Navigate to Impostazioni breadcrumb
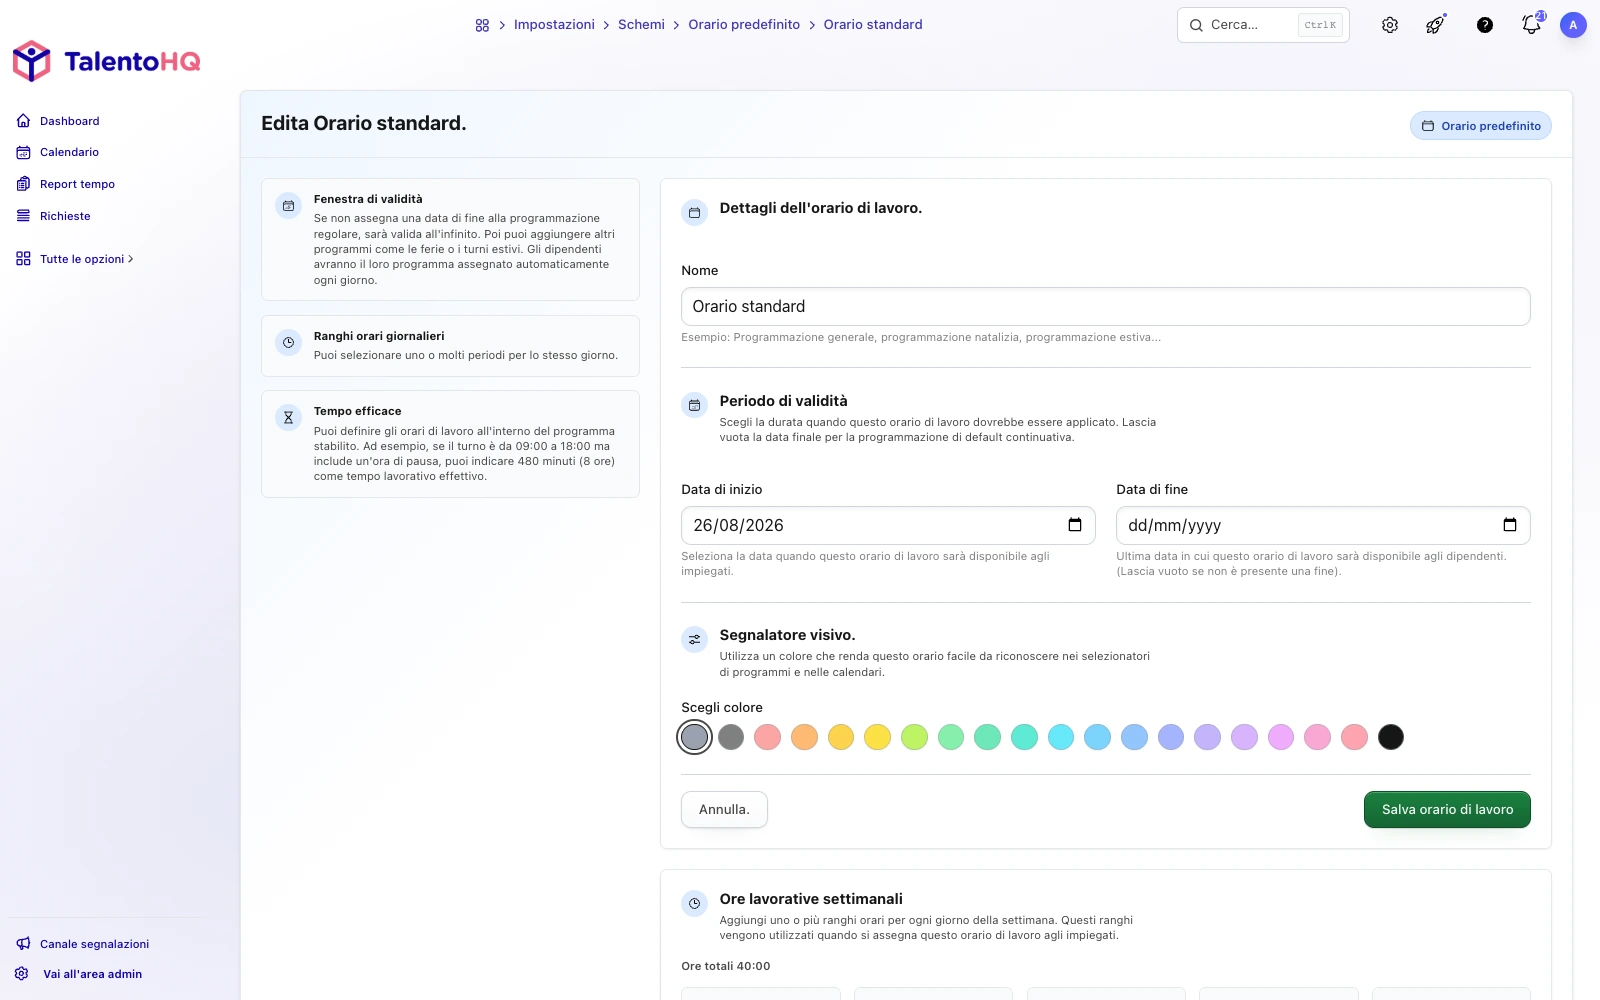The height and width of the screenshot is (1000, 1600). tap(554, 25)
